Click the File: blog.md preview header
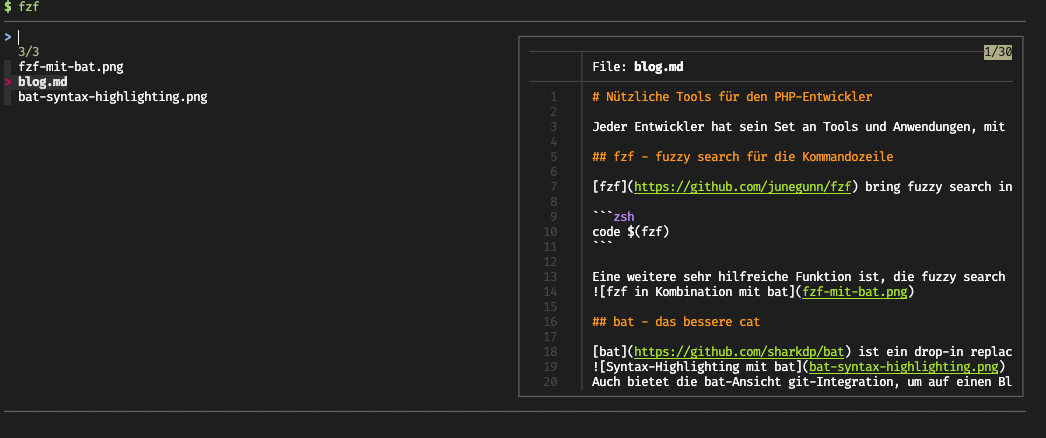This screenshot has height=438, width=1046. click(638, 67)
